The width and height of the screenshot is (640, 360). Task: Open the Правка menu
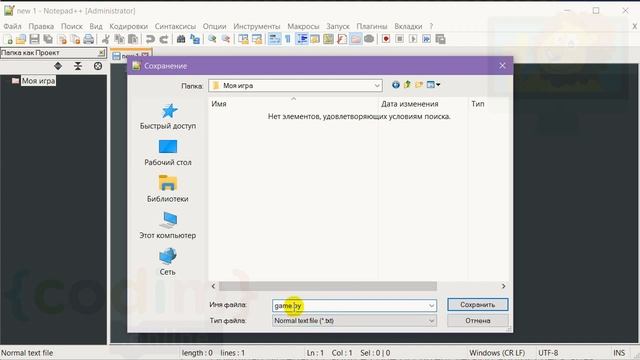click(41, 26)
